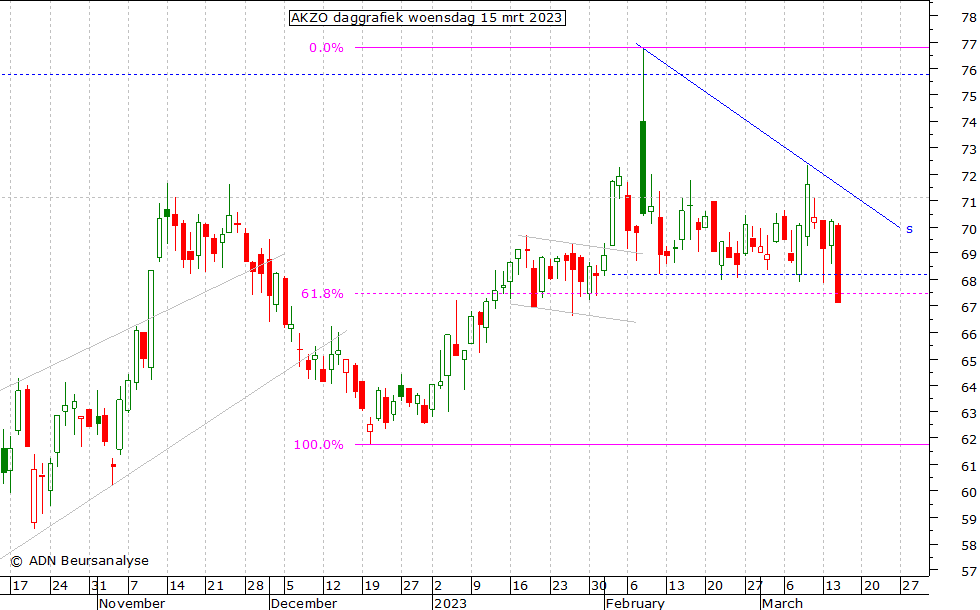Click price axis value 58
This screenshot has width=980, height=610.
pos(969,545)
